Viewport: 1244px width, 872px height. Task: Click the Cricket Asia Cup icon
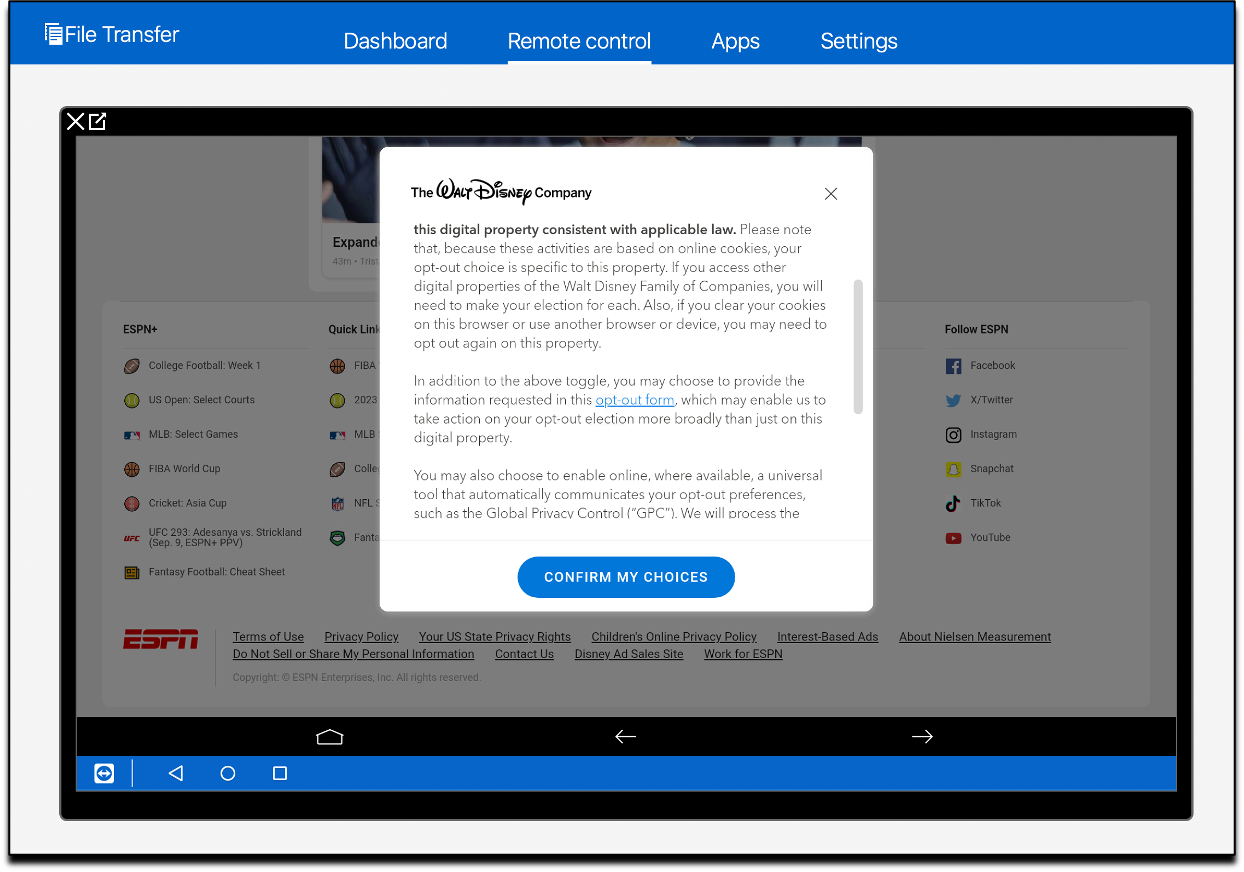[131, 504]
